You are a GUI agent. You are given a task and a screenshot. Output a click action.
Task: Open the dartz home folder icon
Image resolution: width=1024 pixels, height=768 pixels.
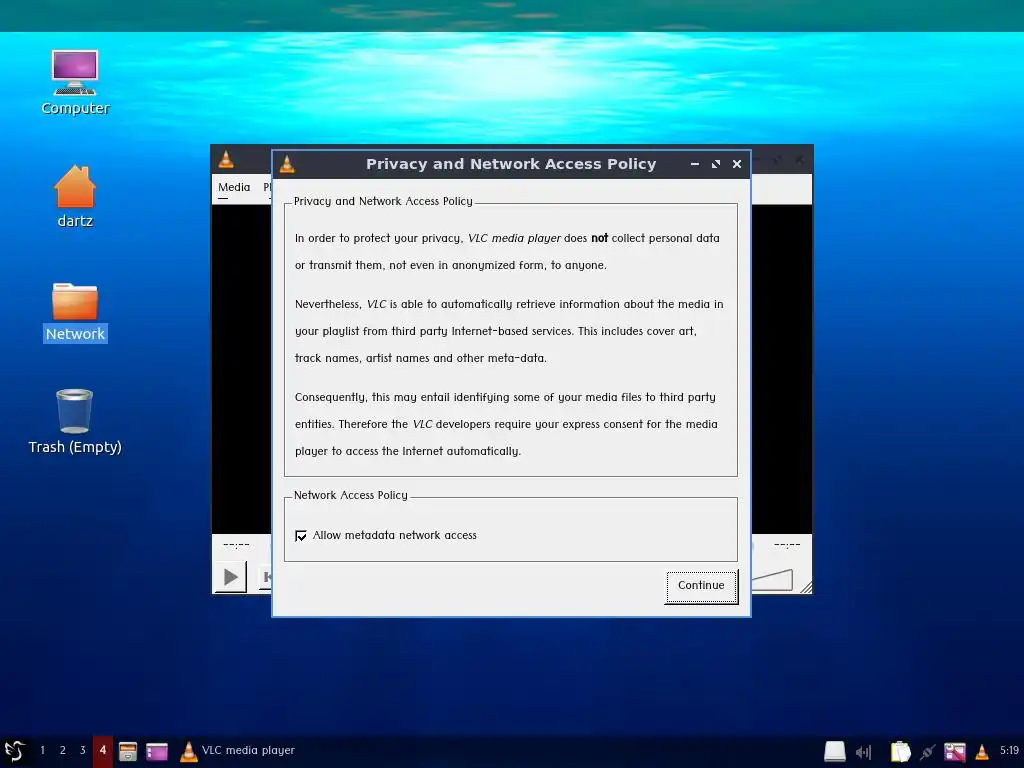coord(75,196)
